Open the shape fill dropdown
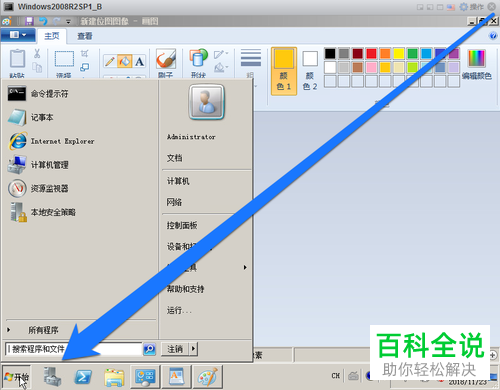The height and width of the screenshot is (390, 500). click(221, 68)
